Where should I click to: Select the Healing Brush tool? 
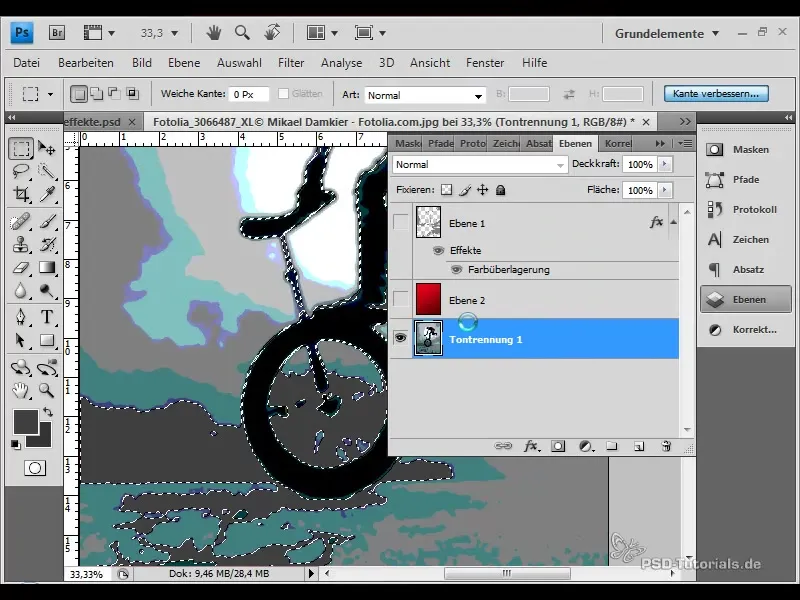(21, 222)
